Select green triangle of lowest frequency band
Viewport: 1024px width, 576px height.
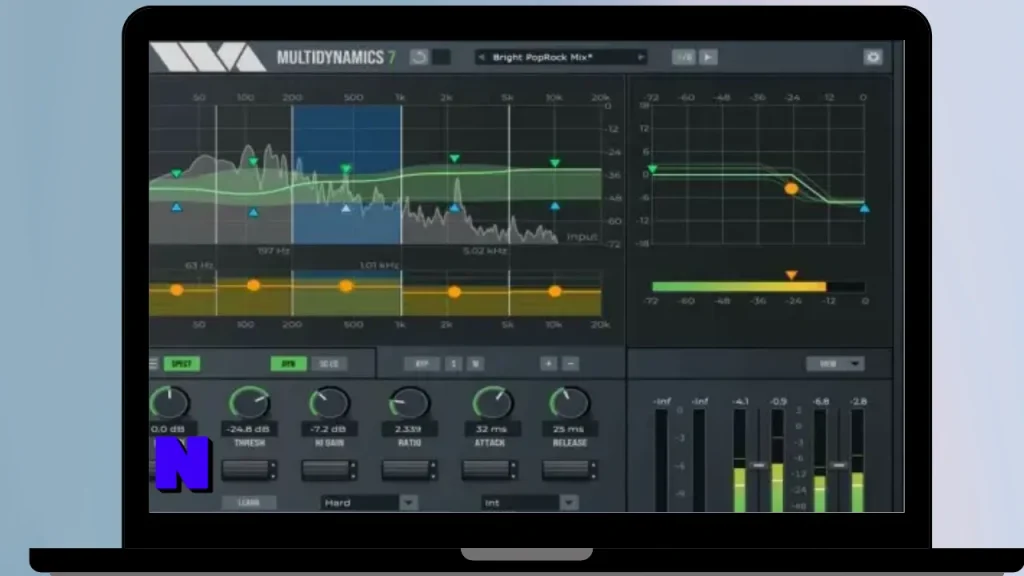click(x=176, y=174)
